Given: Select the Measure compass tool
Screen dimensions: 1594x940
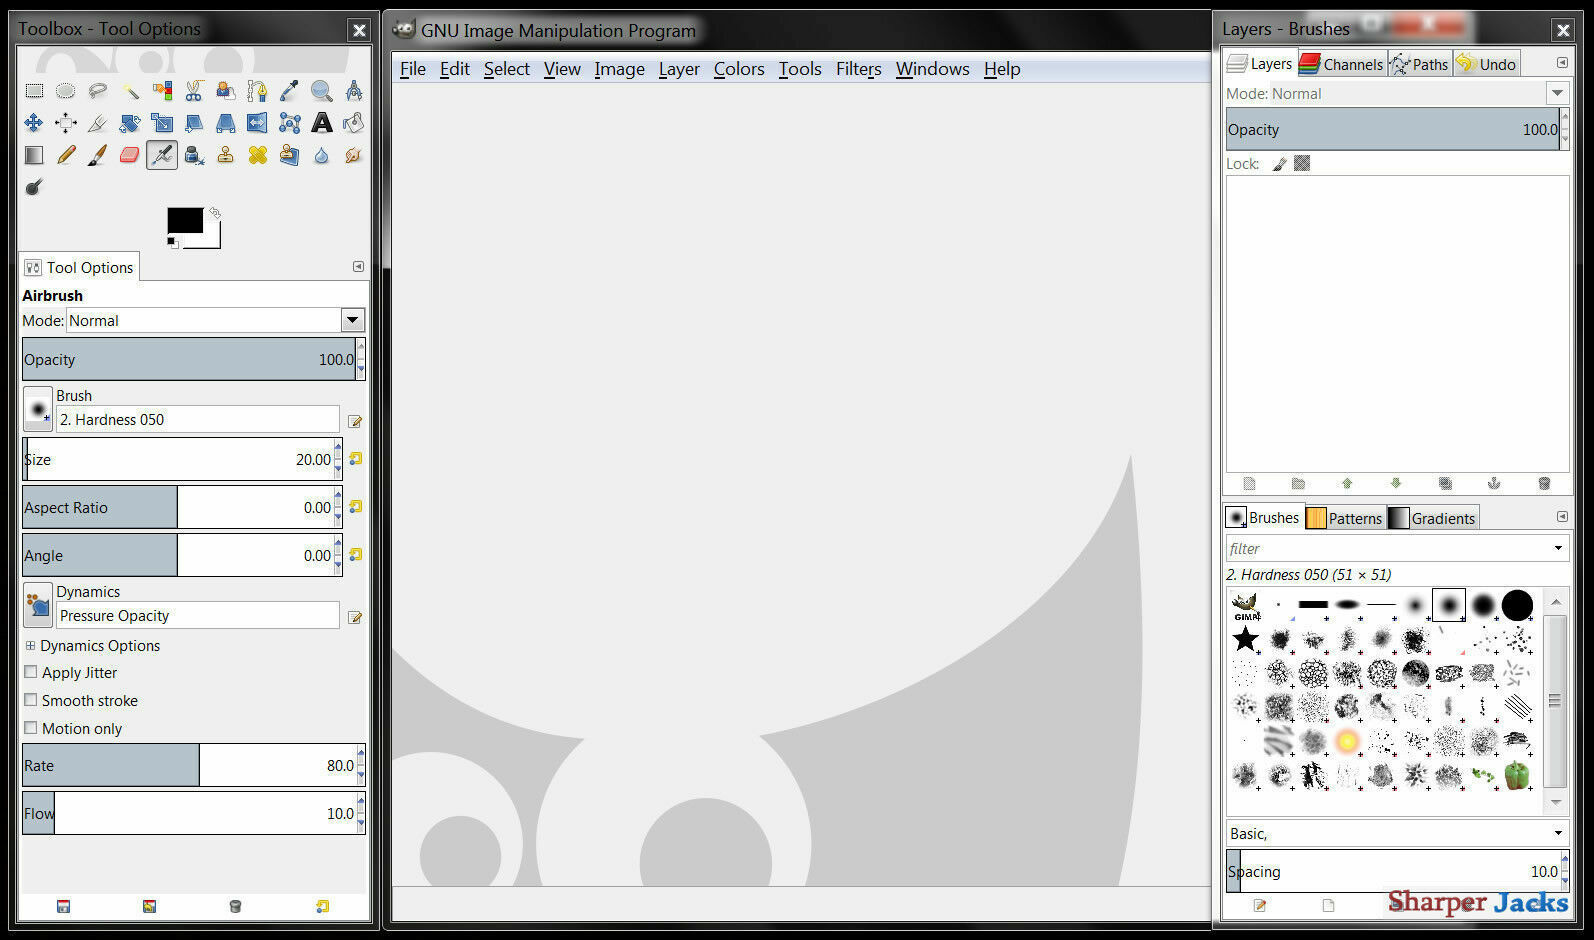Looking at the screenshot, I should pos(353,91).
